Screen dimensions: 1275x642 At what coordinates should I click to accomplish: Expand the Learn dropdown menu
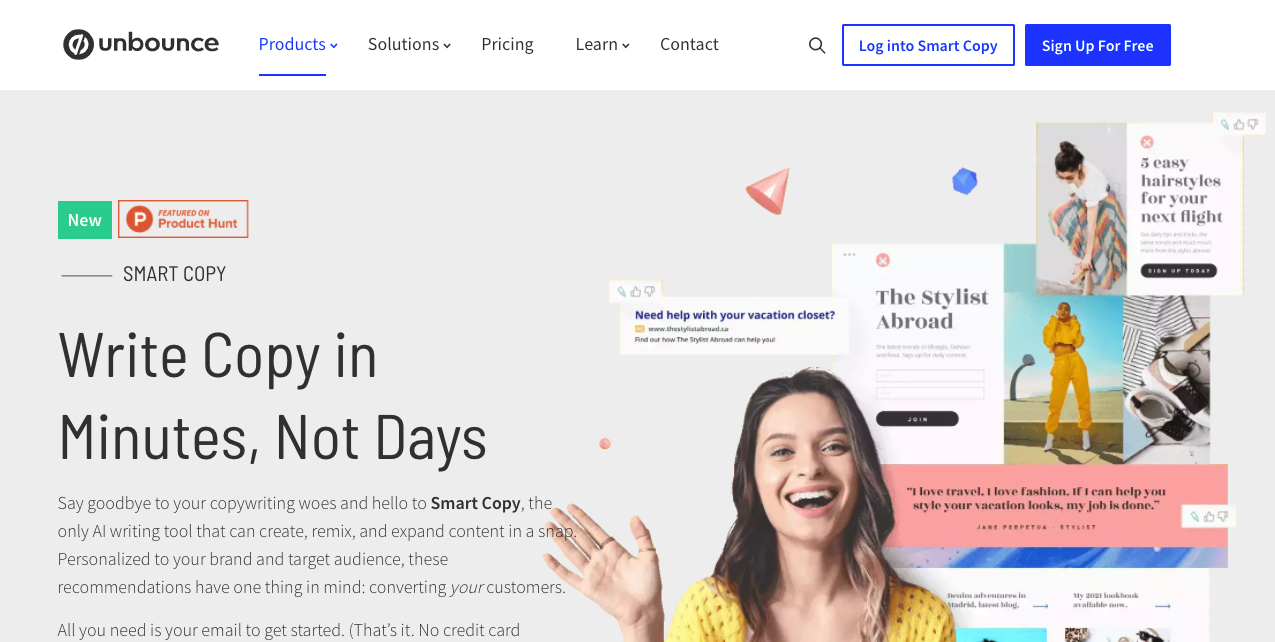(602, 44)
